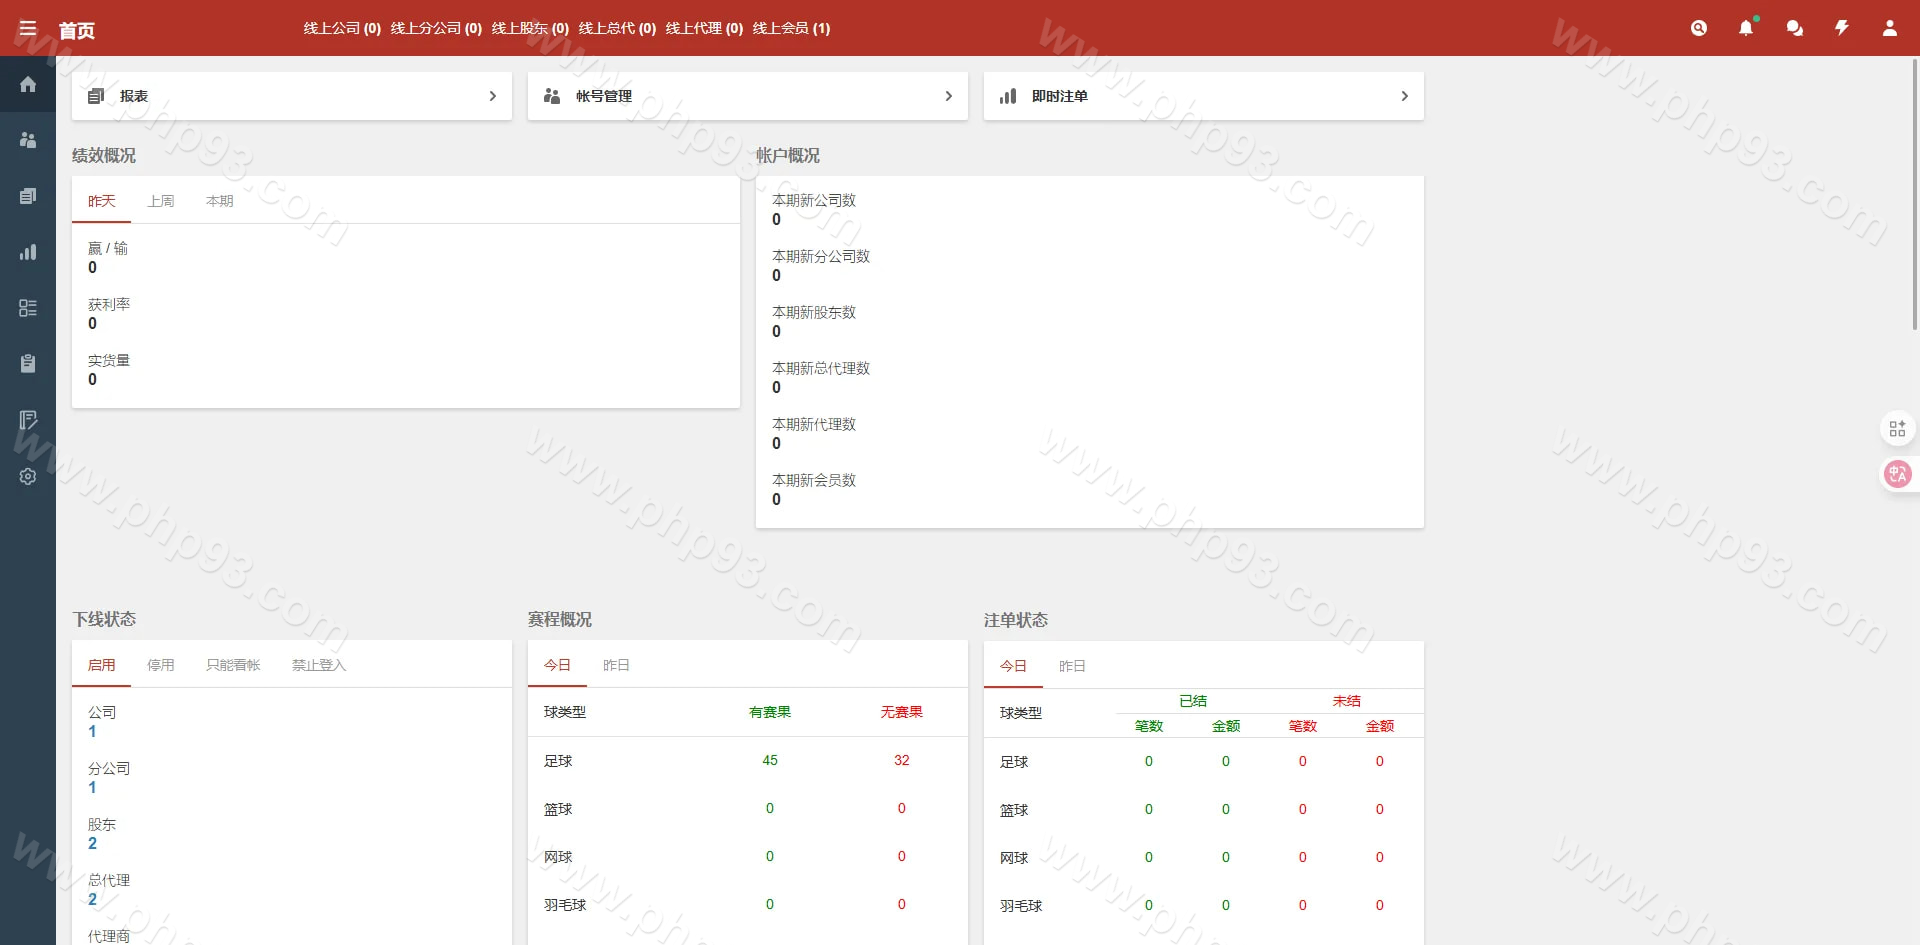The image size is (1920, 945).
Task: Open the user profile icon
Action: click(1890, 28)
